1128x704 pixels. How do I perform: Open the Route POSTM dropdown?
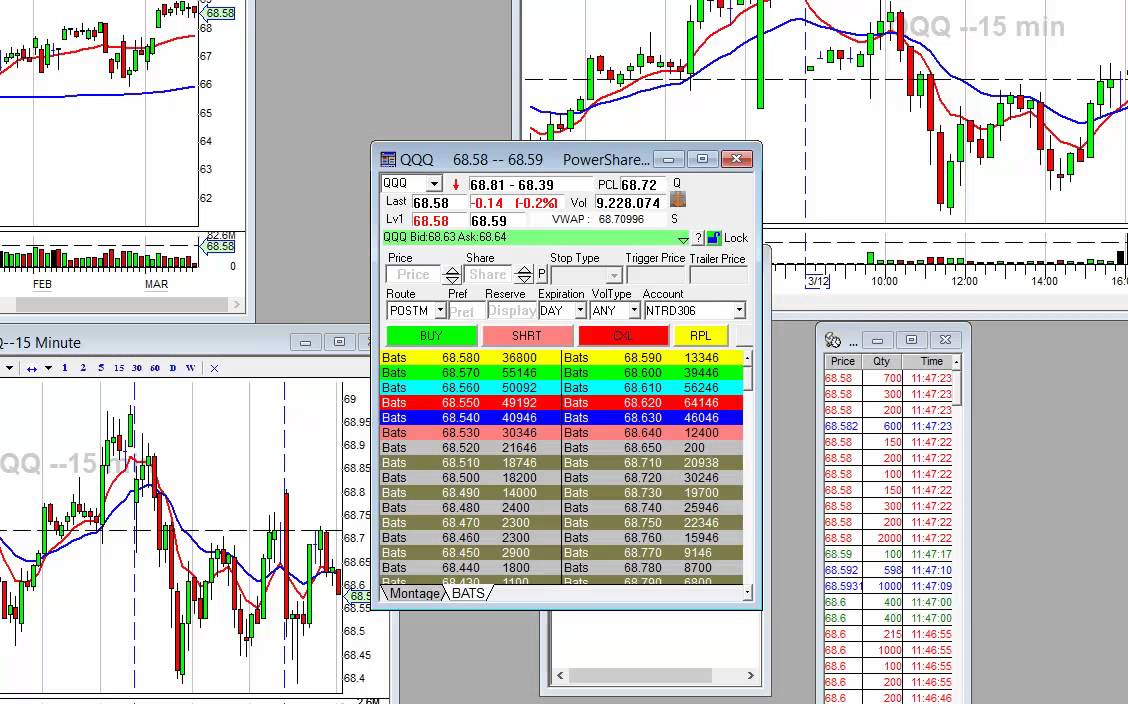click(440, 311)
